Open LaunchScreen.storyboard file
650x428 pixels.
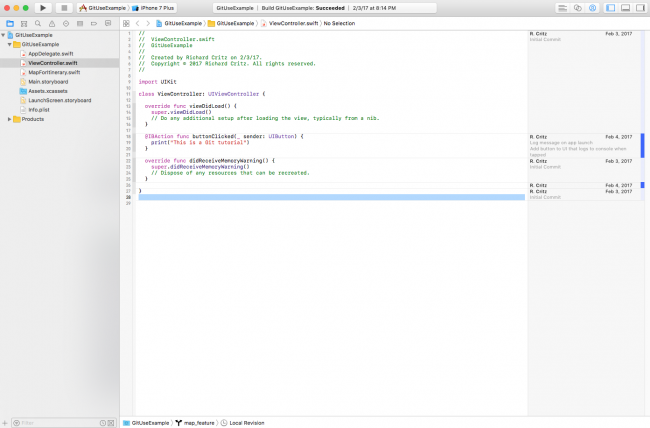coord(60,100)
